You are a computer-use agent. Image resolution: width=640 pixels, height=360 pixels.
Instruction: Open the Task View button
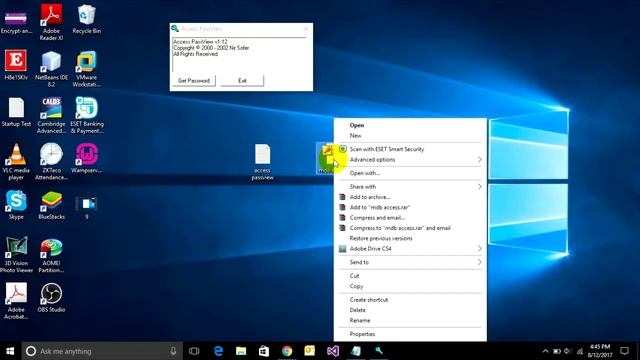pos(194,351)
